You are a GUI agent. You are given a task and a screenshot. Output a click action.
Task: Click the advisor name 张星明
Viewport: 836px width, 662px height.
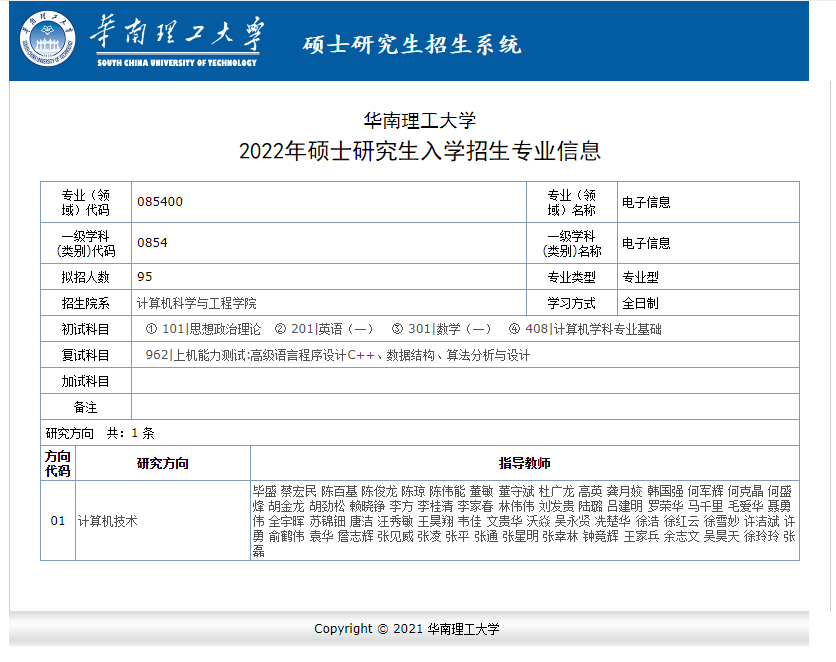[x=520, y=536]
